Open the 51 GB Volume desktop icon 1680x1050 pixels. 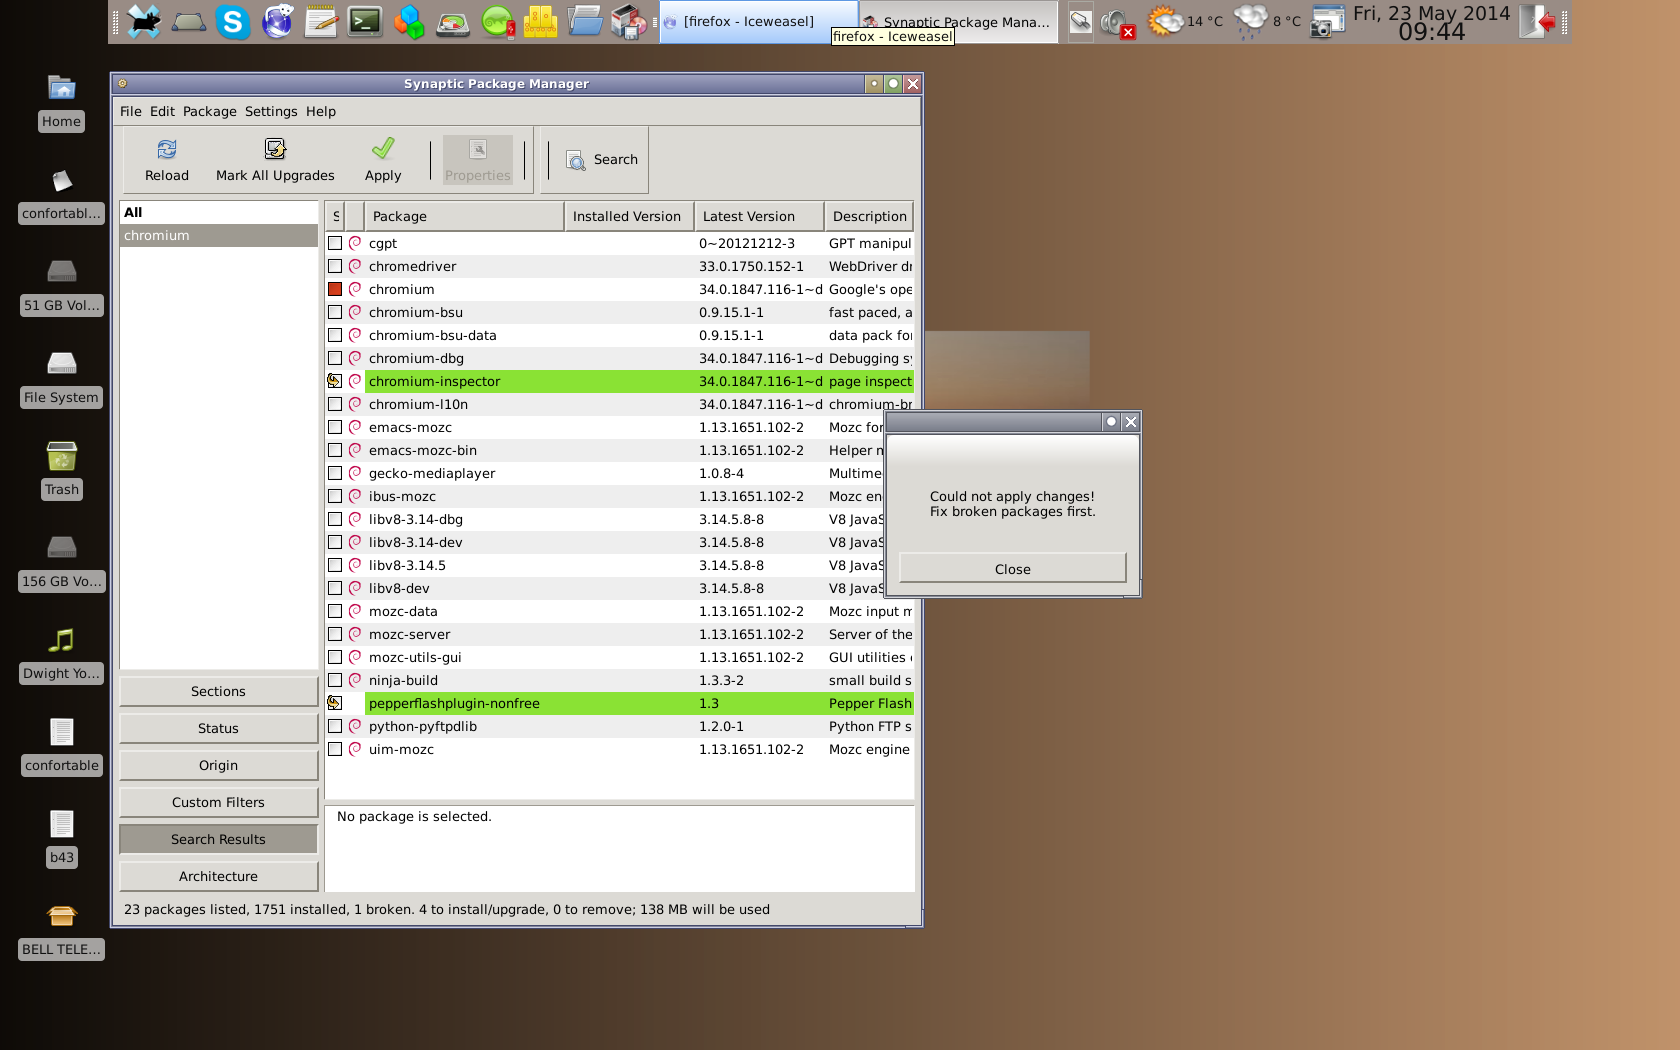tap(62, 272)
